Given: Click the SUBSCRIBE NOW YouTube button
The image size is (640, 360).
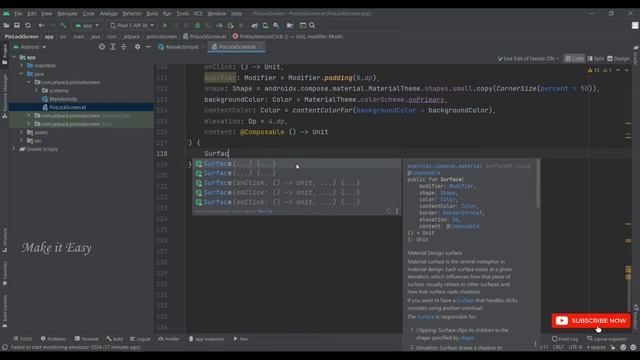Looking at the screenshot, I should [x=591, y=321].
